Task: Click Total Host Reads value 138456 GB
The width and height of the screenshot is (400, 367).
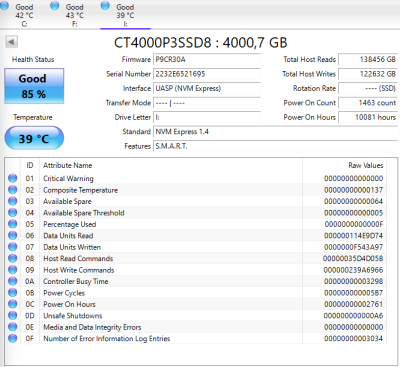Action: (x=368, y=59)
